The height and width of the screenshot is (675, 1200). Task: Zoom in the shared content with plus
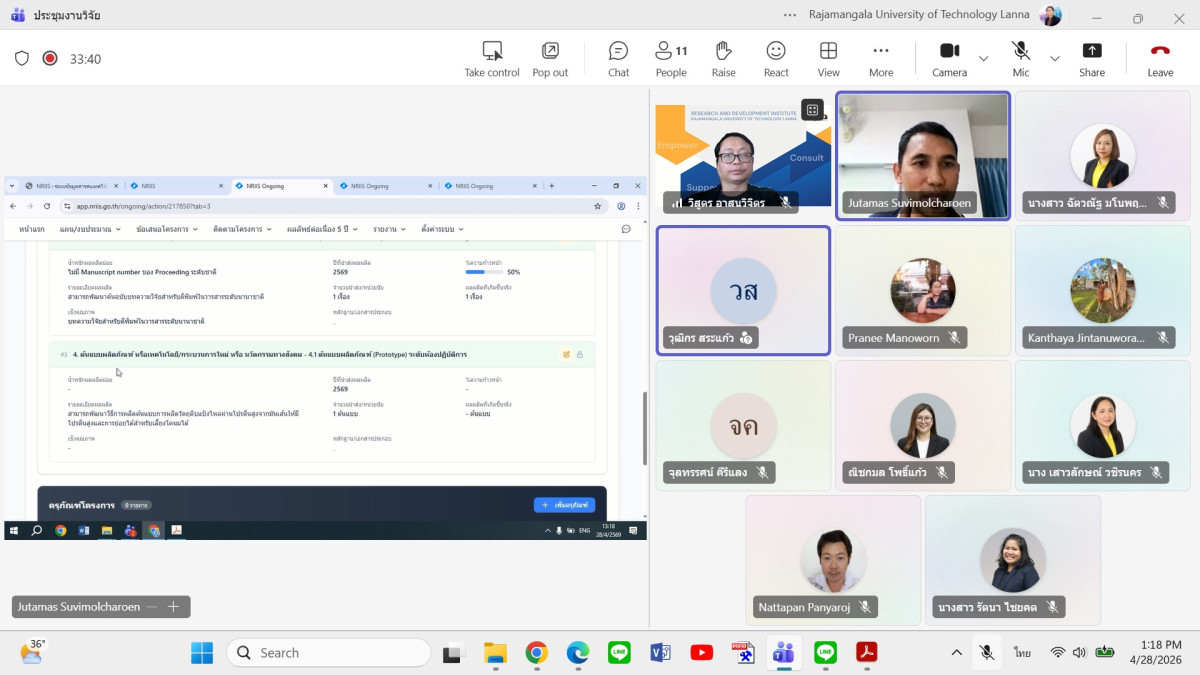click(x=173, y=606)
